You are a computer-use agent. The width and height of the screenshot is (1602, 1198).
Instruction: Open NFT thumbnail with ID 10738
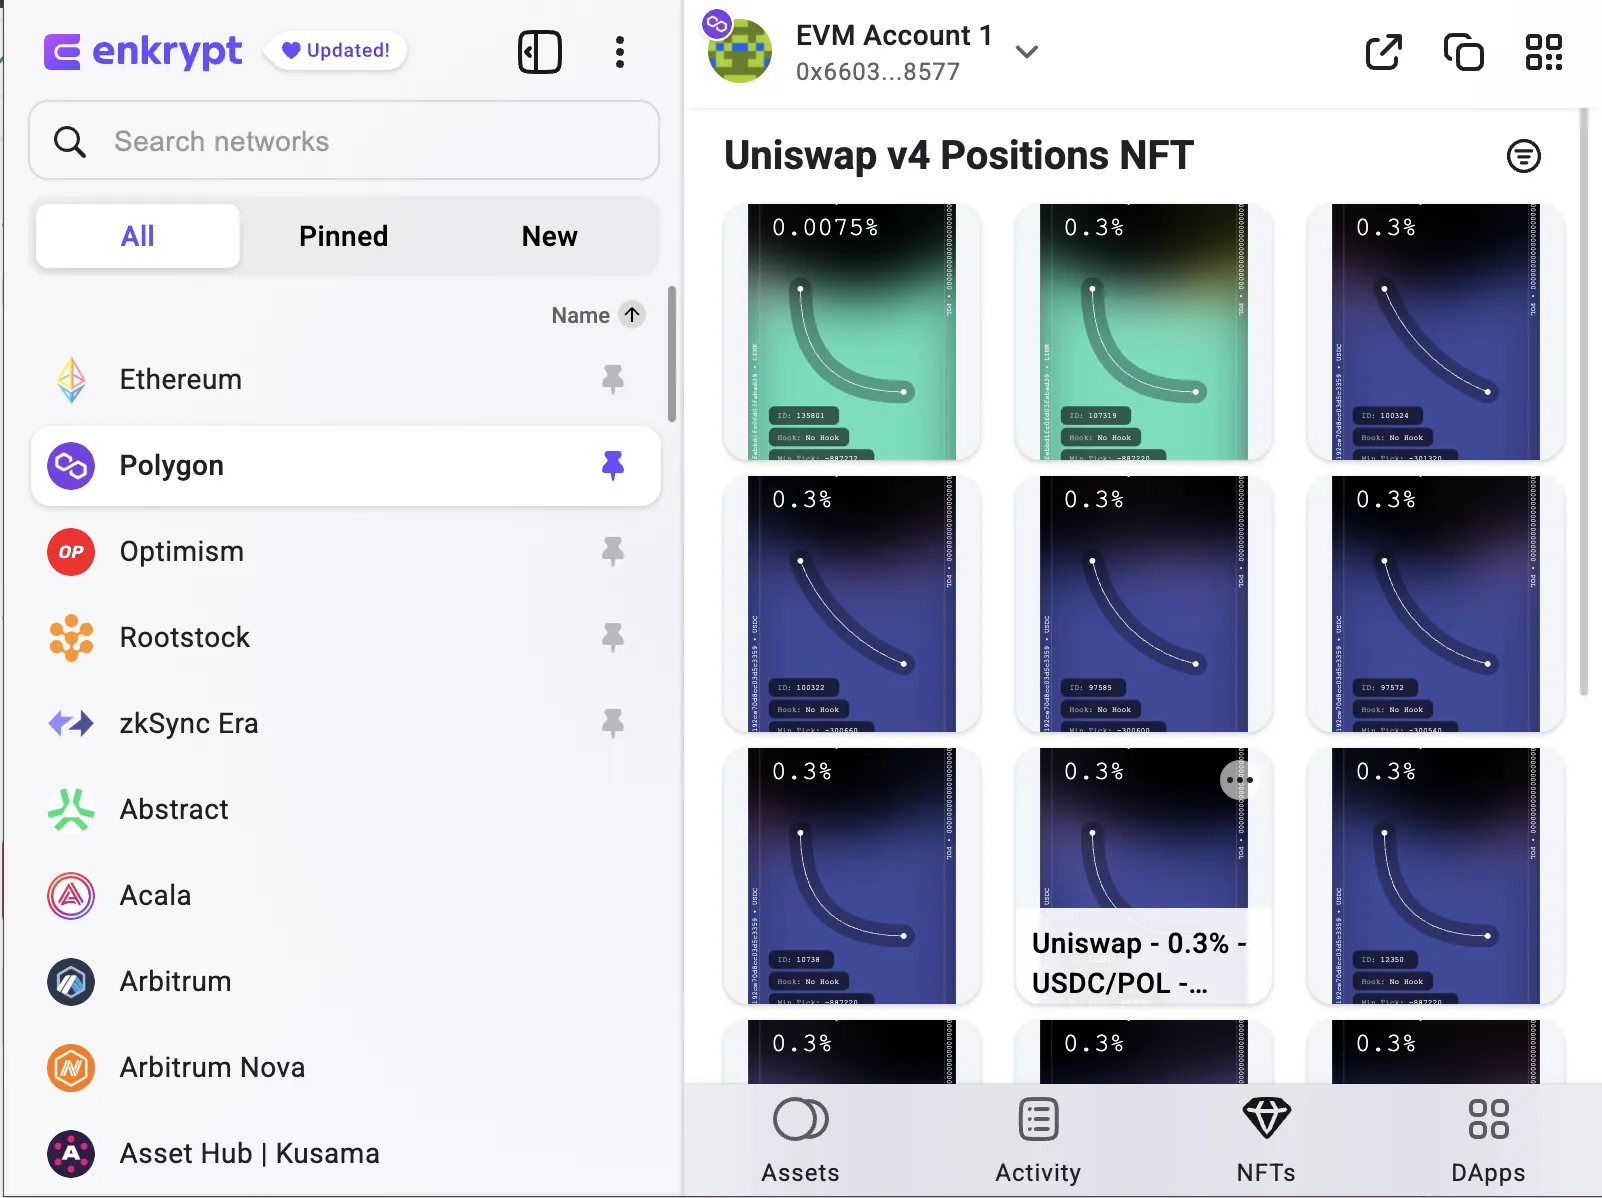click(x=852, y=876)
